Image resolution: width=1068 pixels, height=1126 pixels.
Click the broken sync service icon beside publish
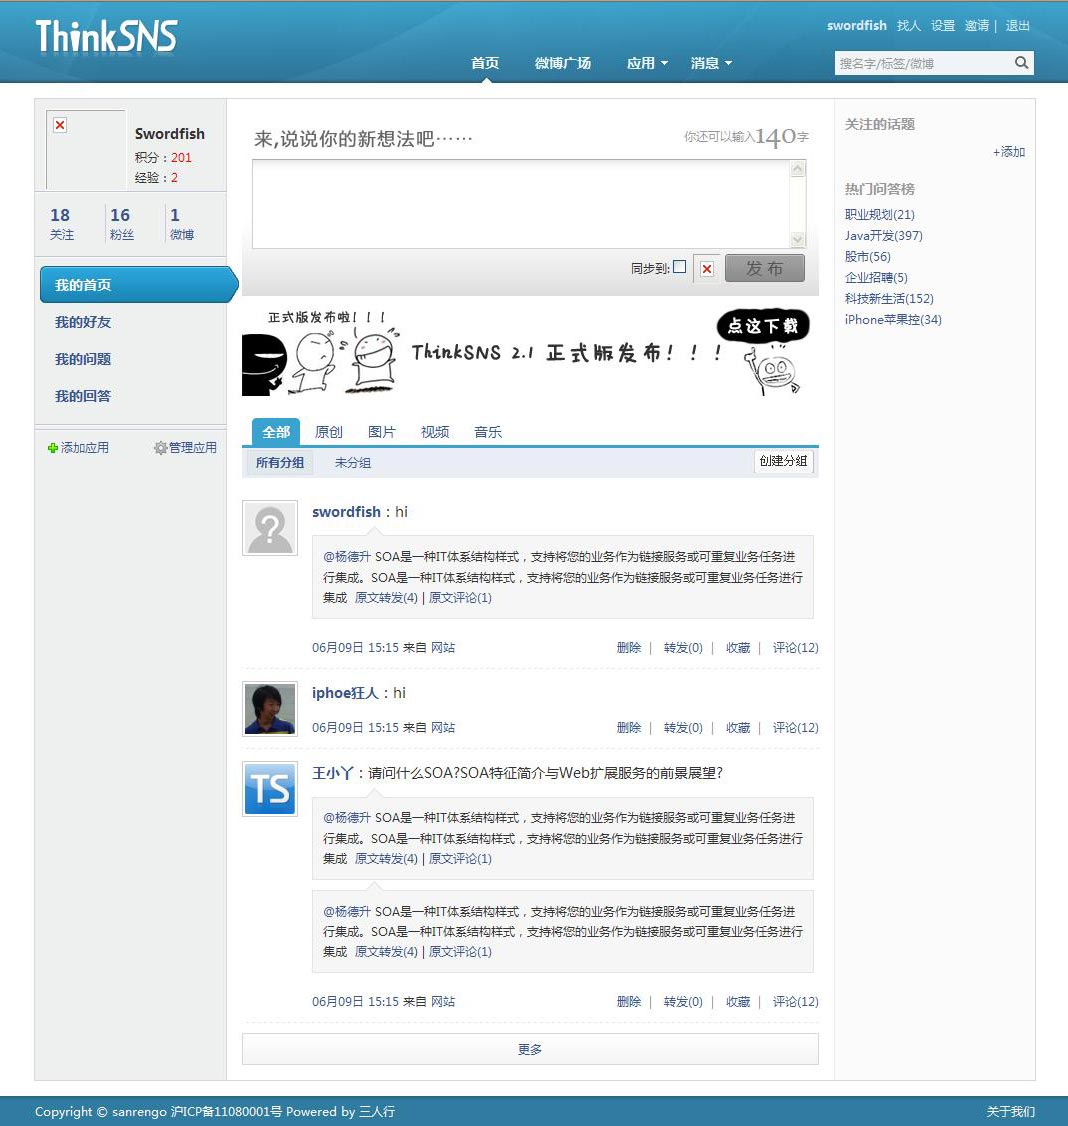pyautogui.click(x=707, y=269)
